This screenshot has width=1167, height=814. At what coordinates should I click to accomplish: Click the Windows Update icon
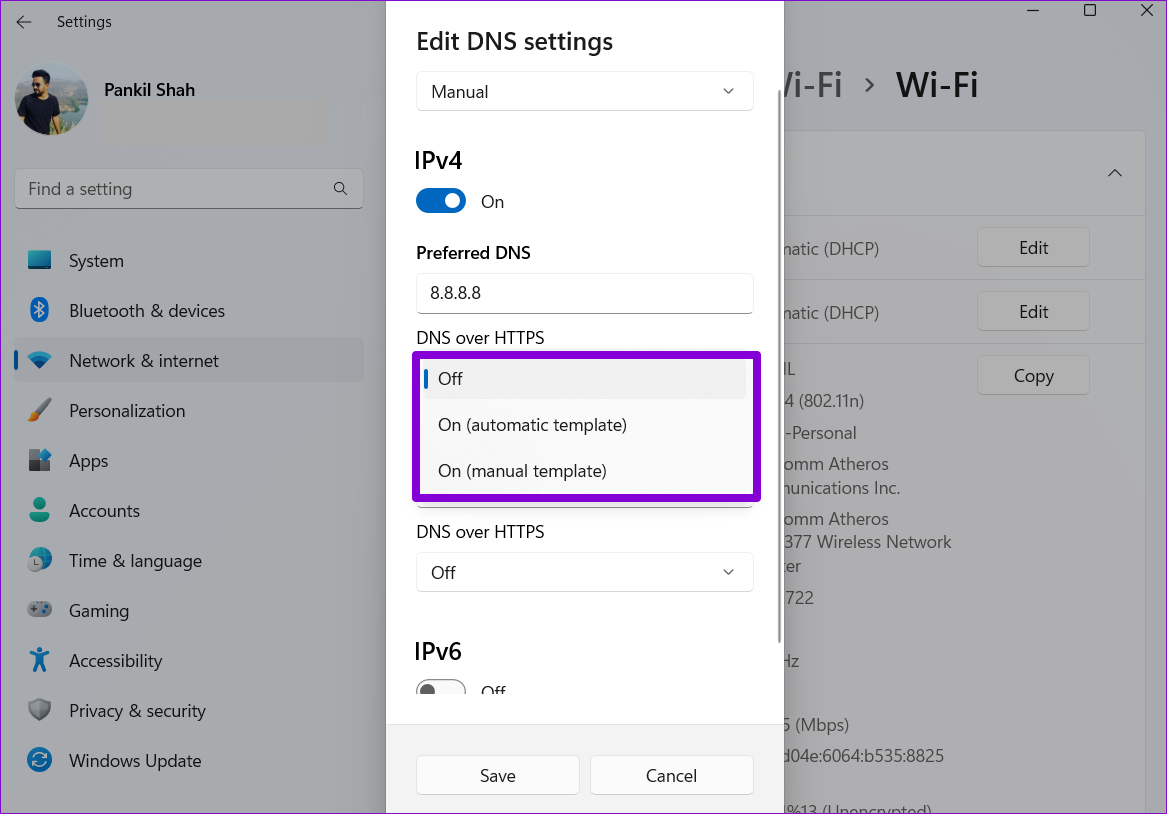coord(40,761)
